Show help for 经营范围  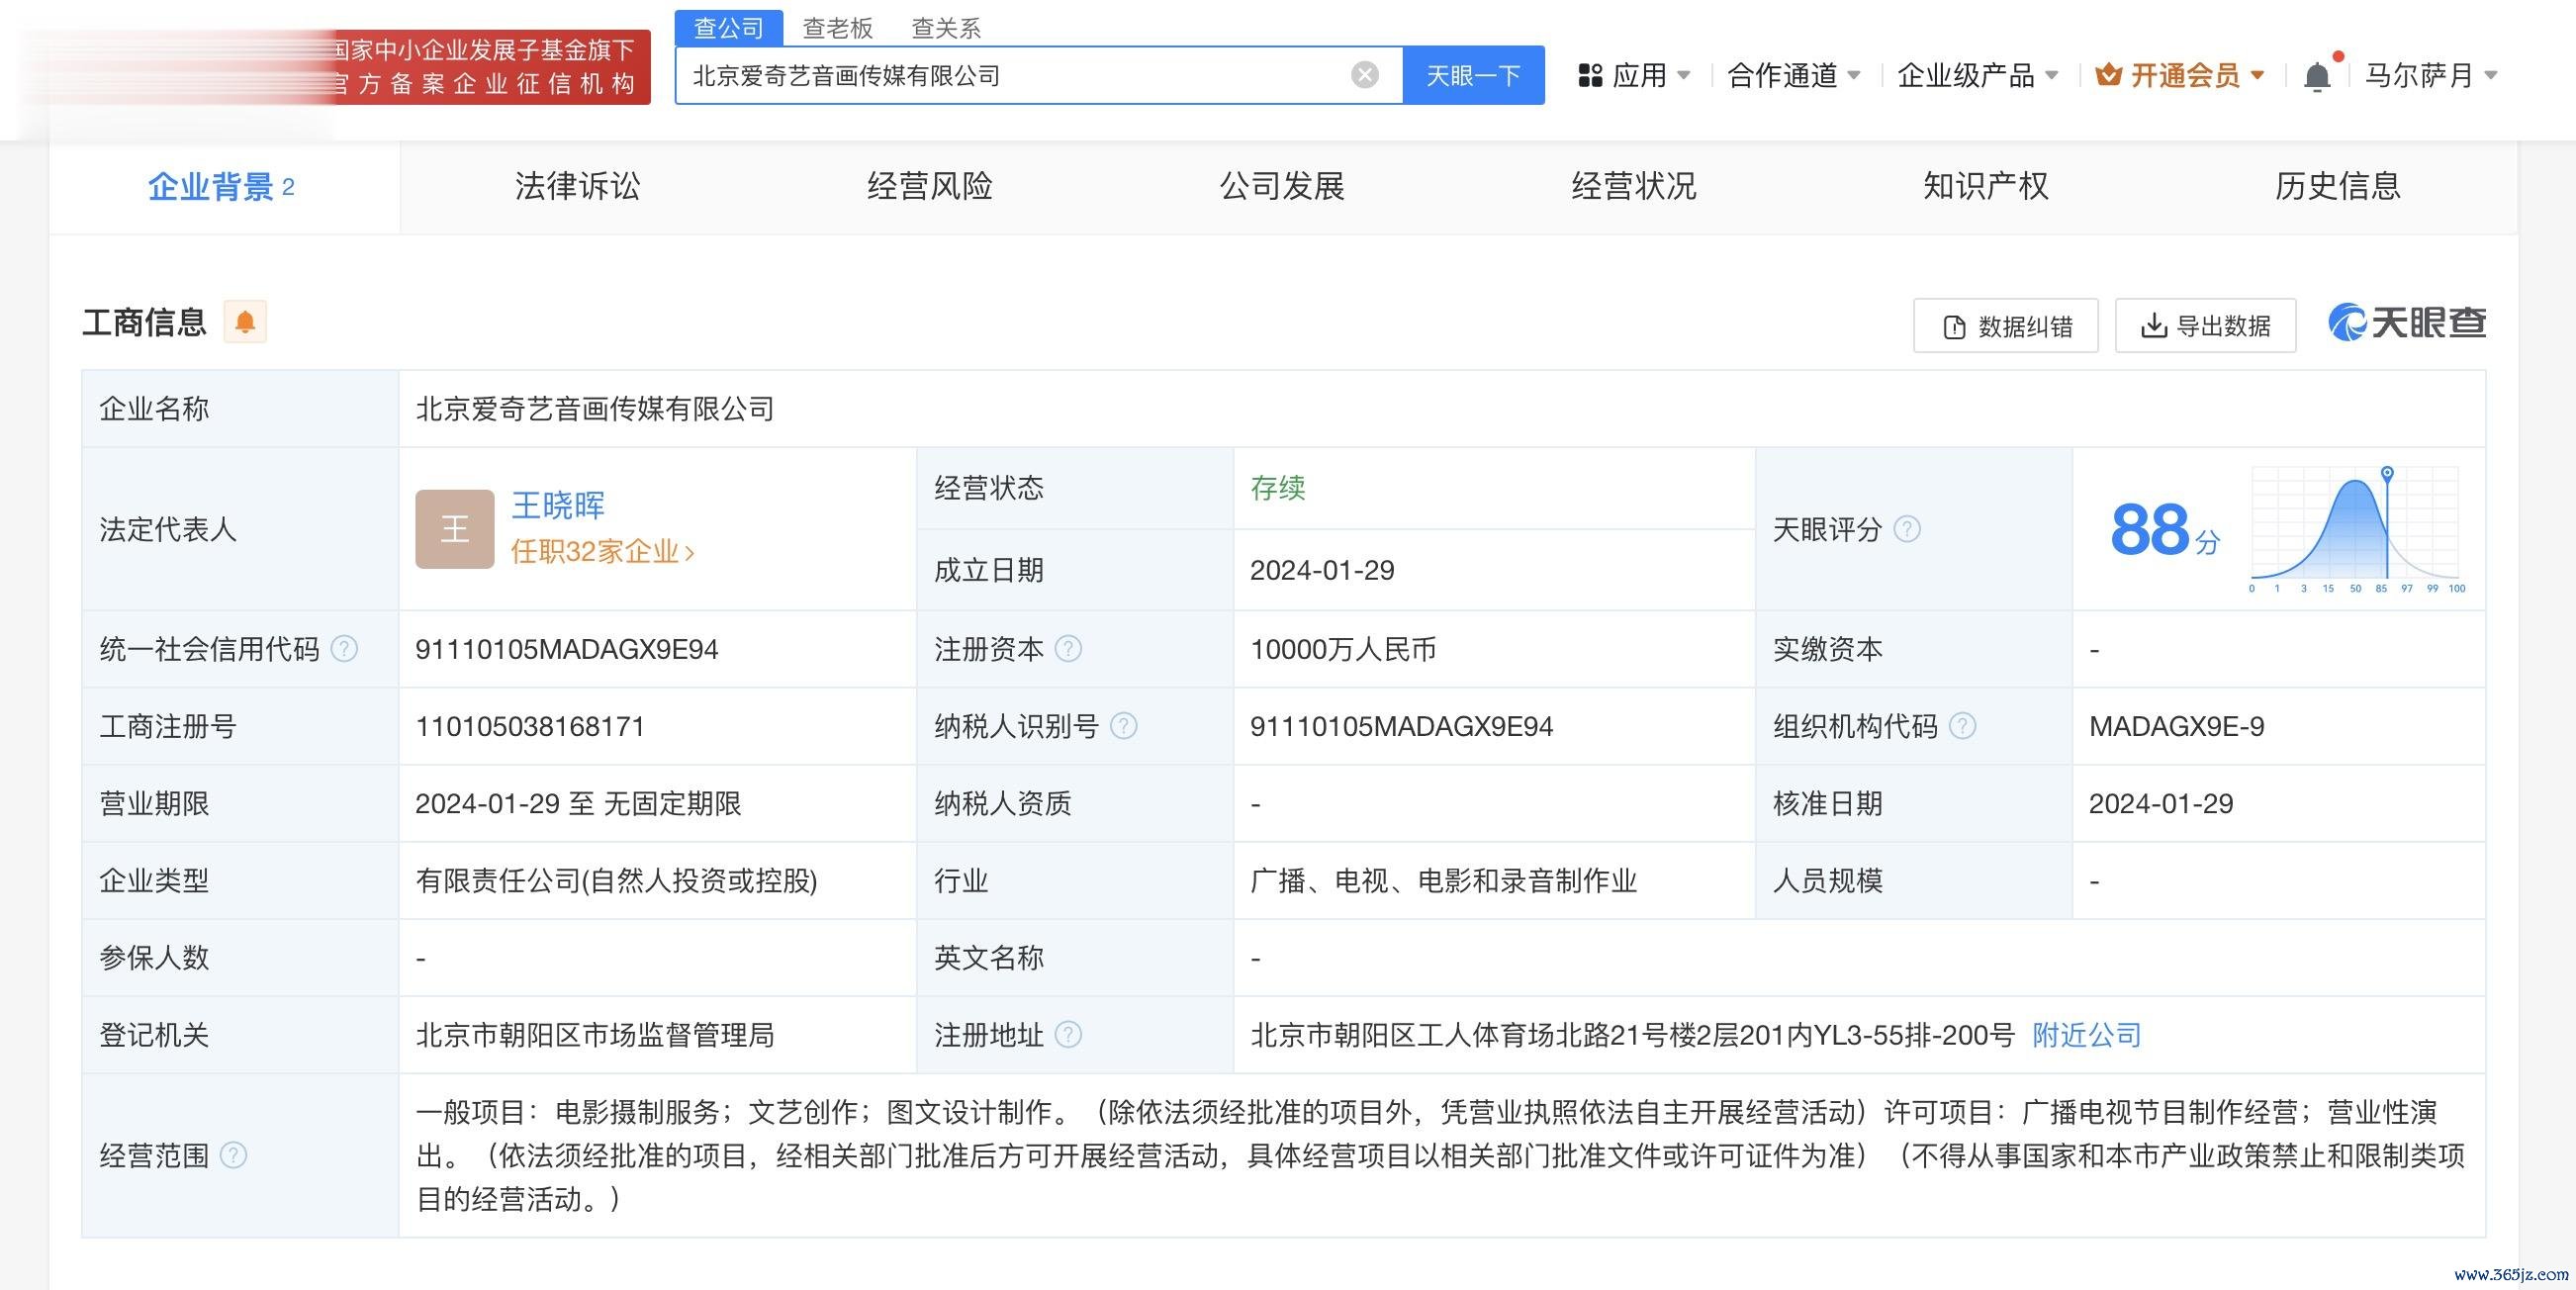point(233,1156)
